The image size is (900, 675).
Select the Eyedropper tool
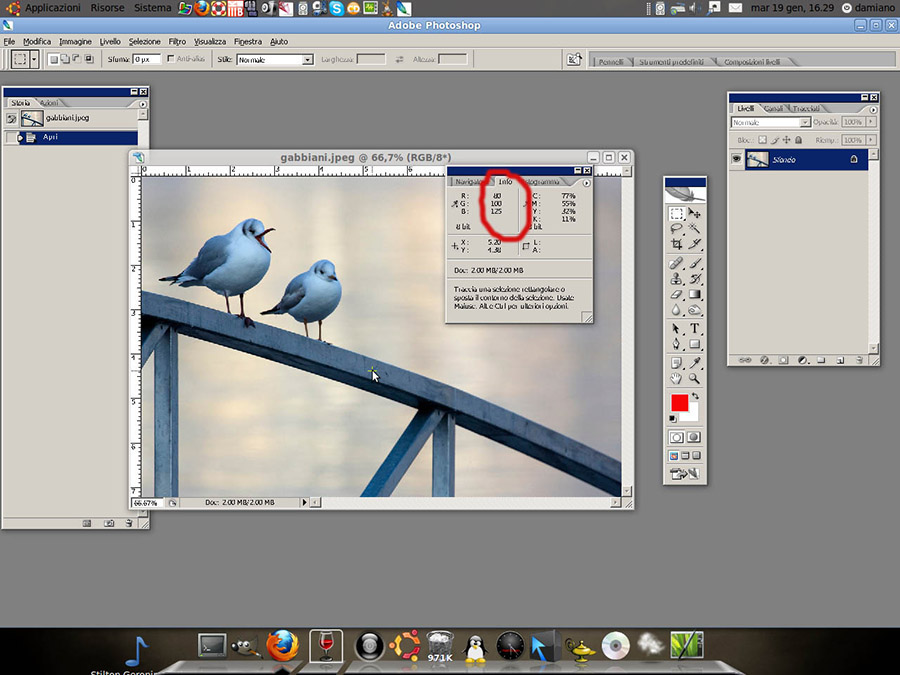point(695,362)
